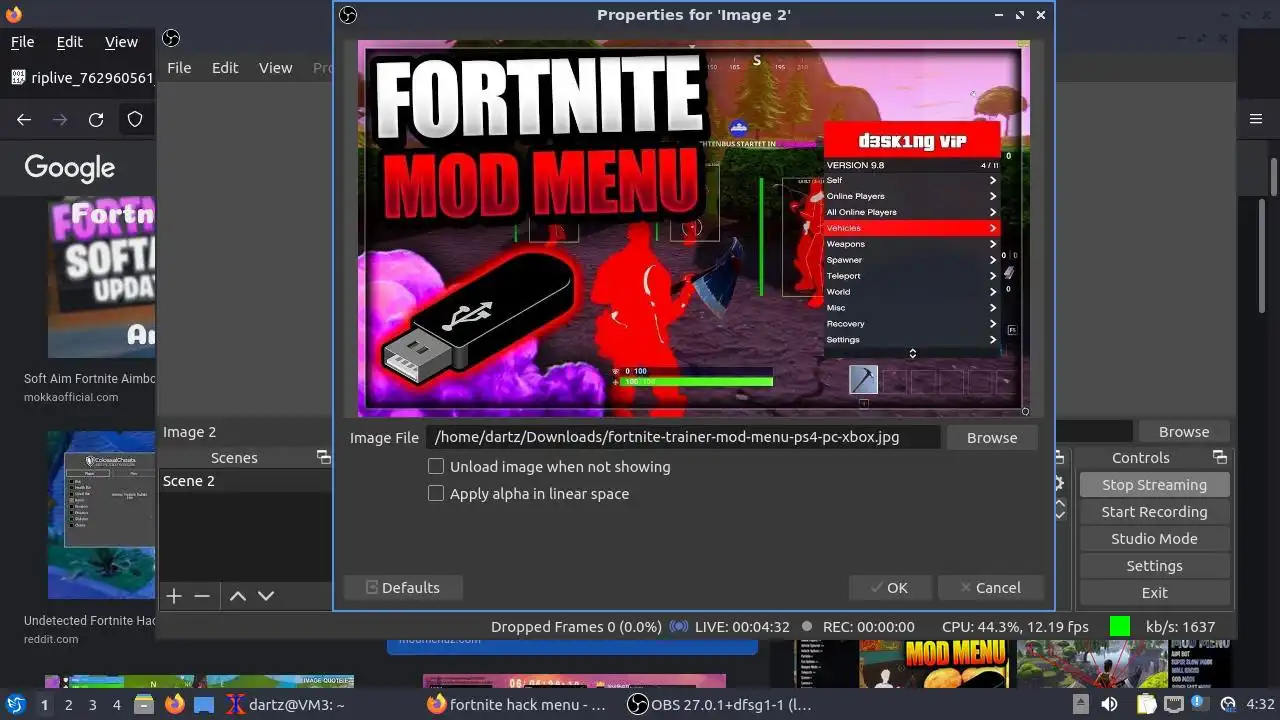
Task: Click the remove scene minus icon
Action: pyautogui.click(x=202, y=595)
